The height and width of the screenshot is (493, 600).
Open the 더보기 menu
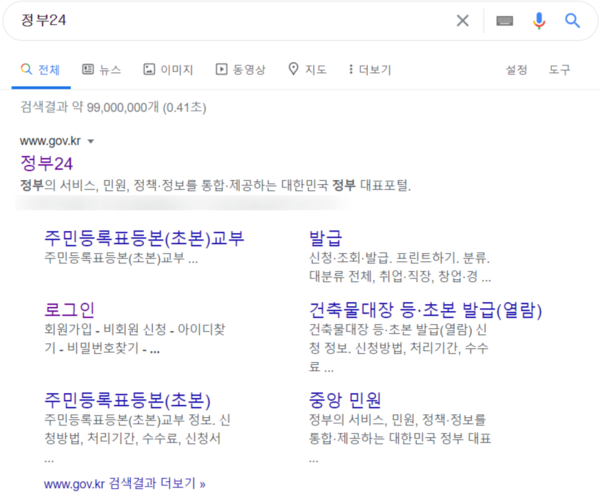coord(370,70)
